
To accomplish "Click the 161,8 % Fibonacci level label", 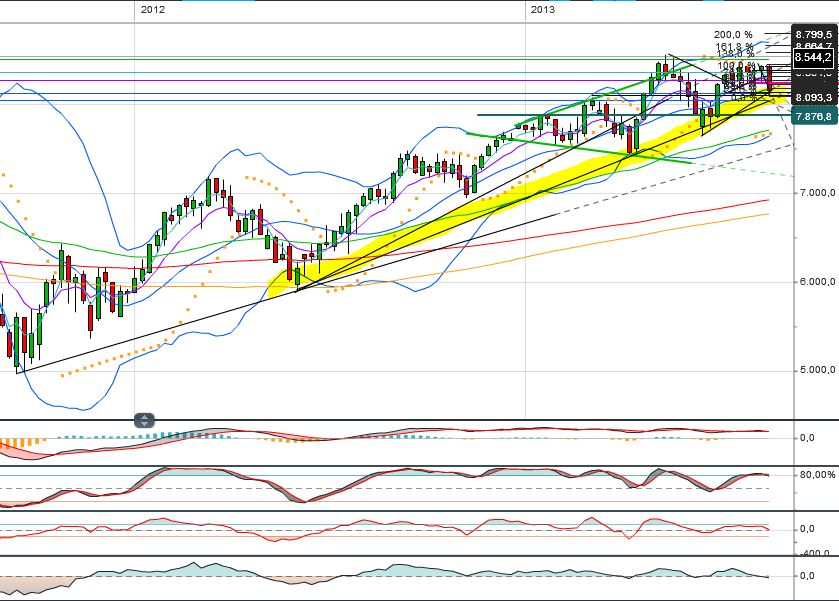I will (734, 46).
